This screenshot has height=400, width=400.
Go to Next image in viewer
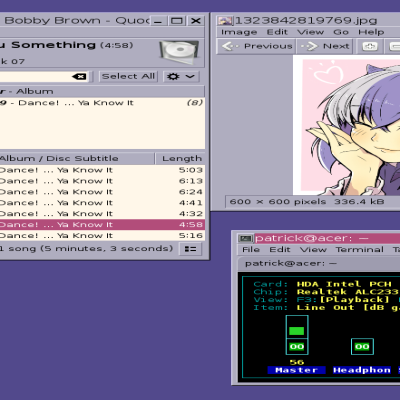click(x=324, y=46)
